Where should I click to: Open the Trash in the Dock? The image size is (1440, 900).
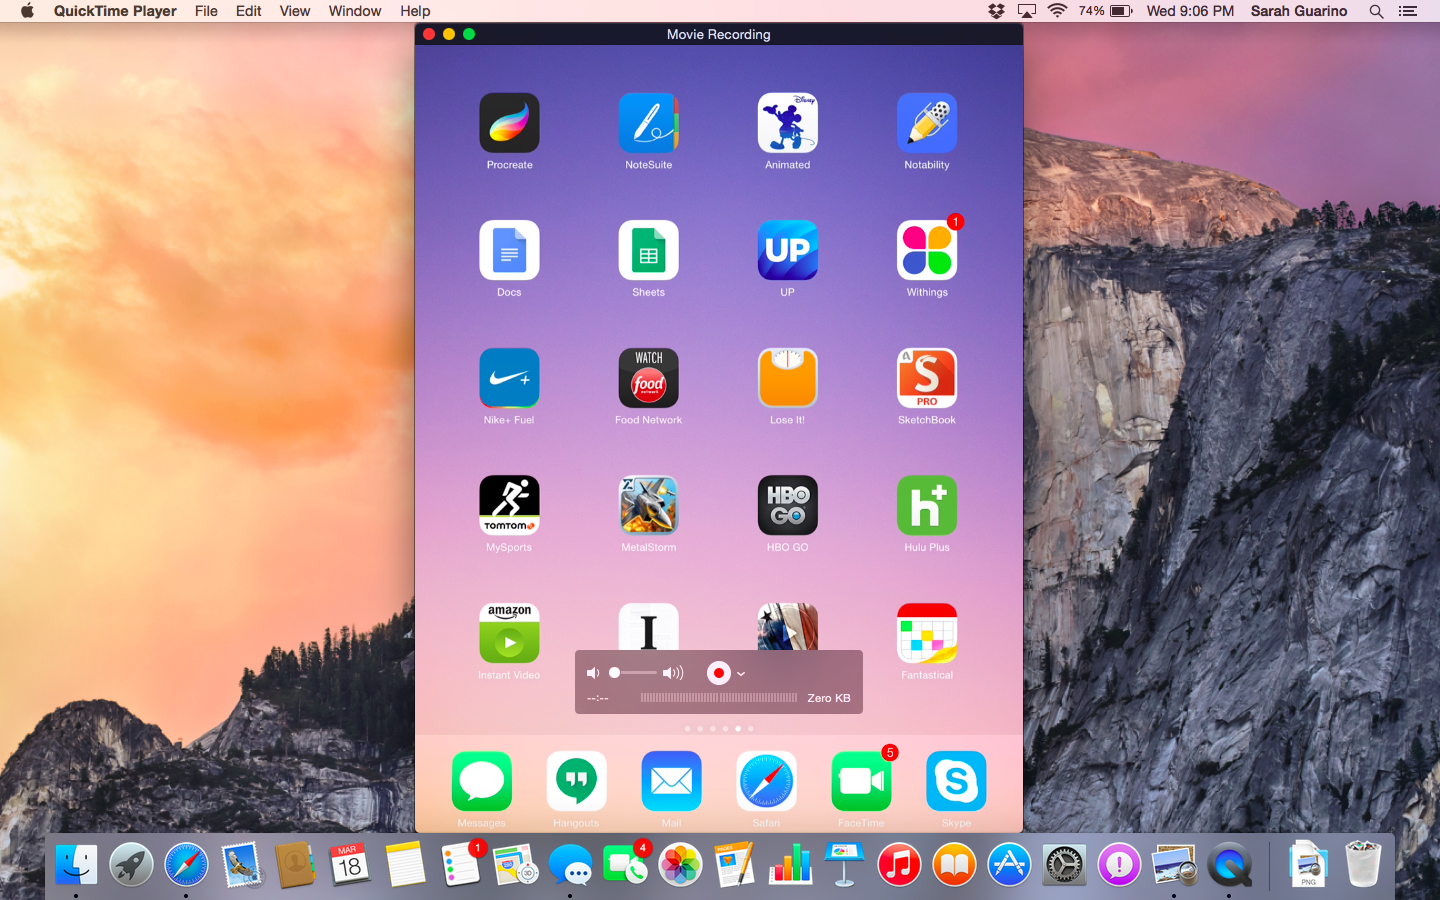coord(1363,864)
